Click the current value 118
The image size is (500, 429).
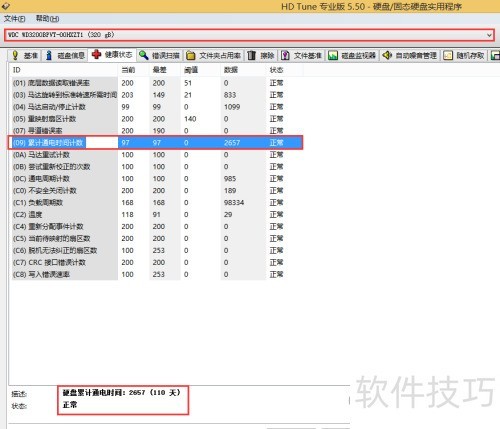(127, 215)
